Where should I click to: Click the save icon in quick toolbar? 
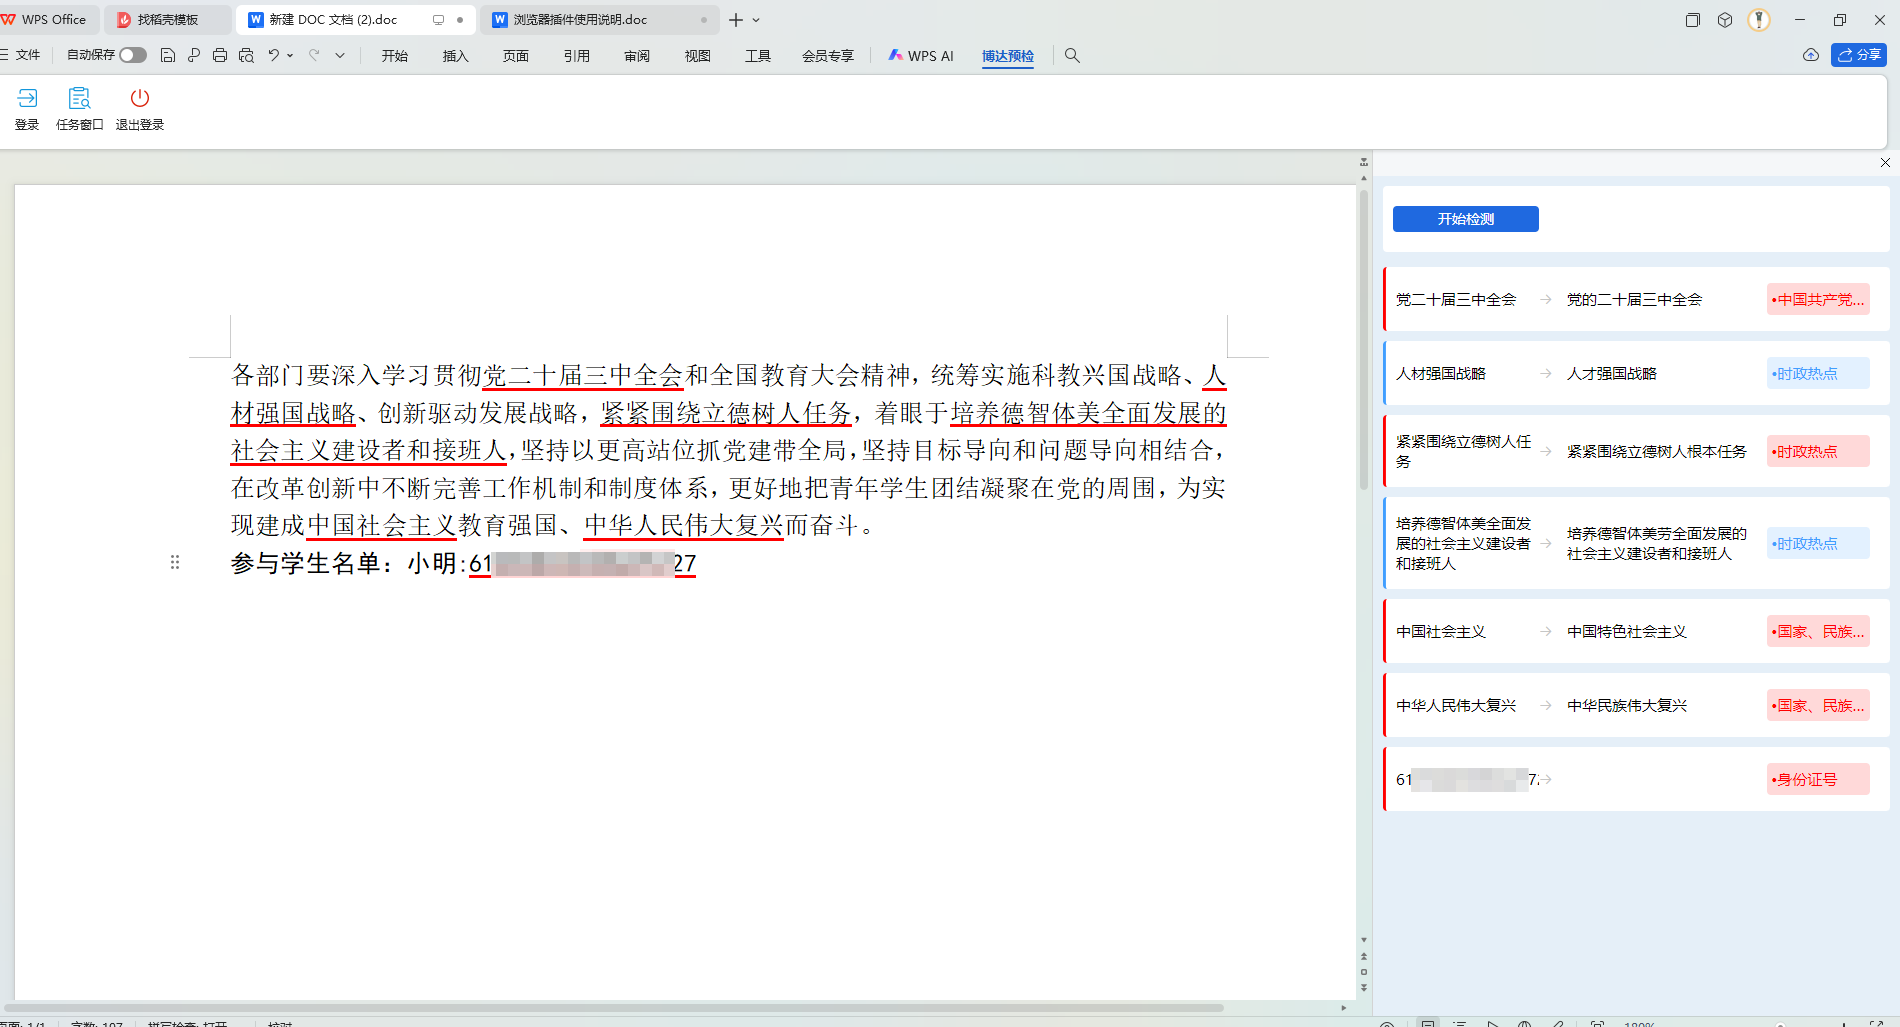168,56
